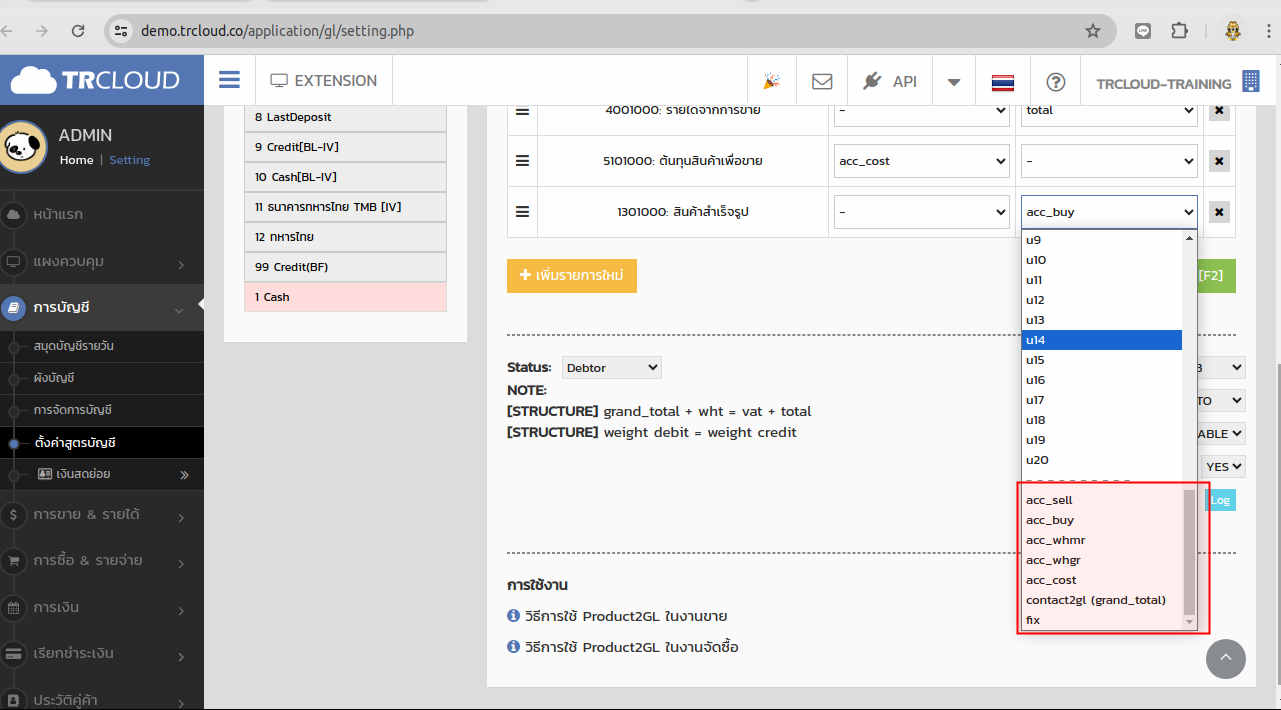Open the help question mark icon
Screen dimensions: 1281x710
[1056, 82]
